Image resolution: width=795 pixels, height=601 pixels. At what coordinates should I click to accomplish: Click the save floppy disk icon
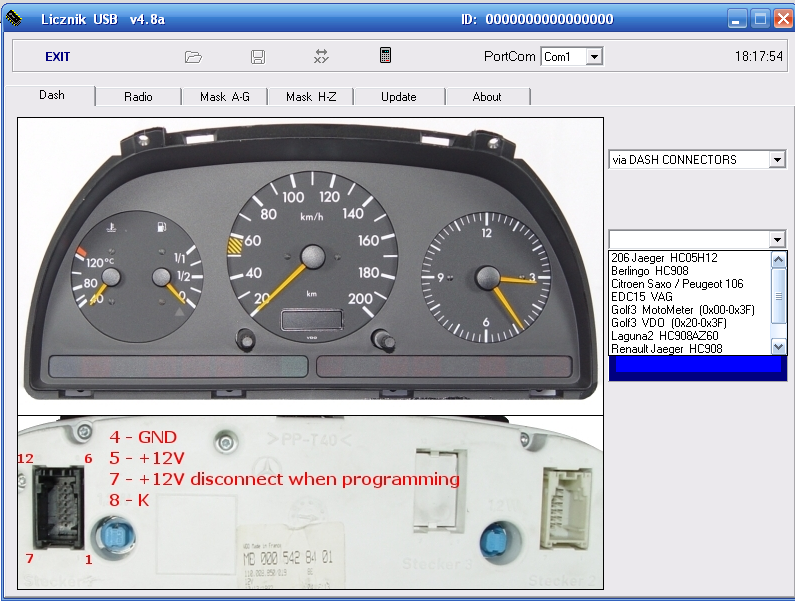257,57
